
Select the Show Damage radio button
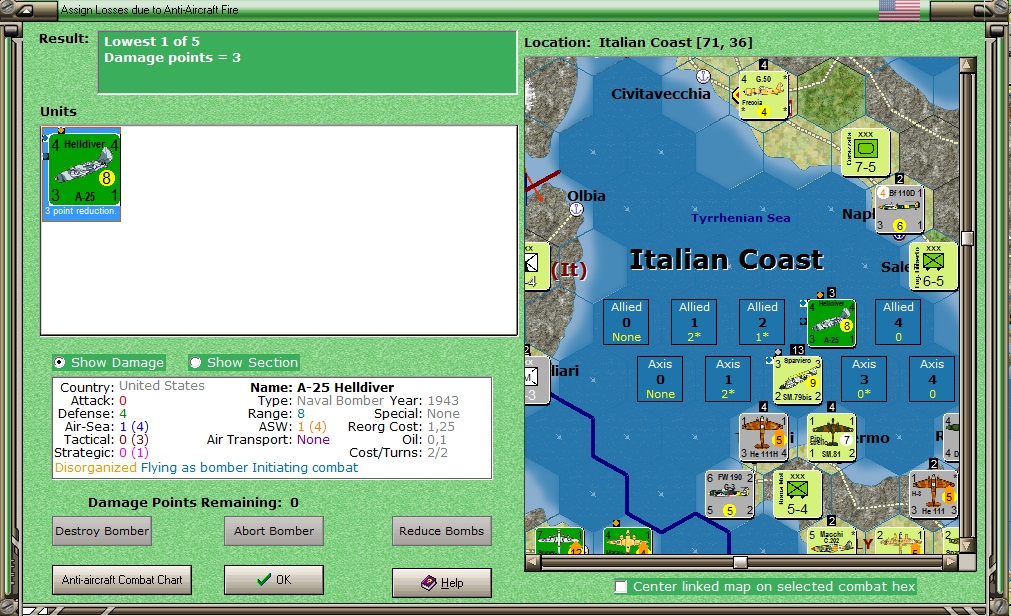[x=59, y=363]
